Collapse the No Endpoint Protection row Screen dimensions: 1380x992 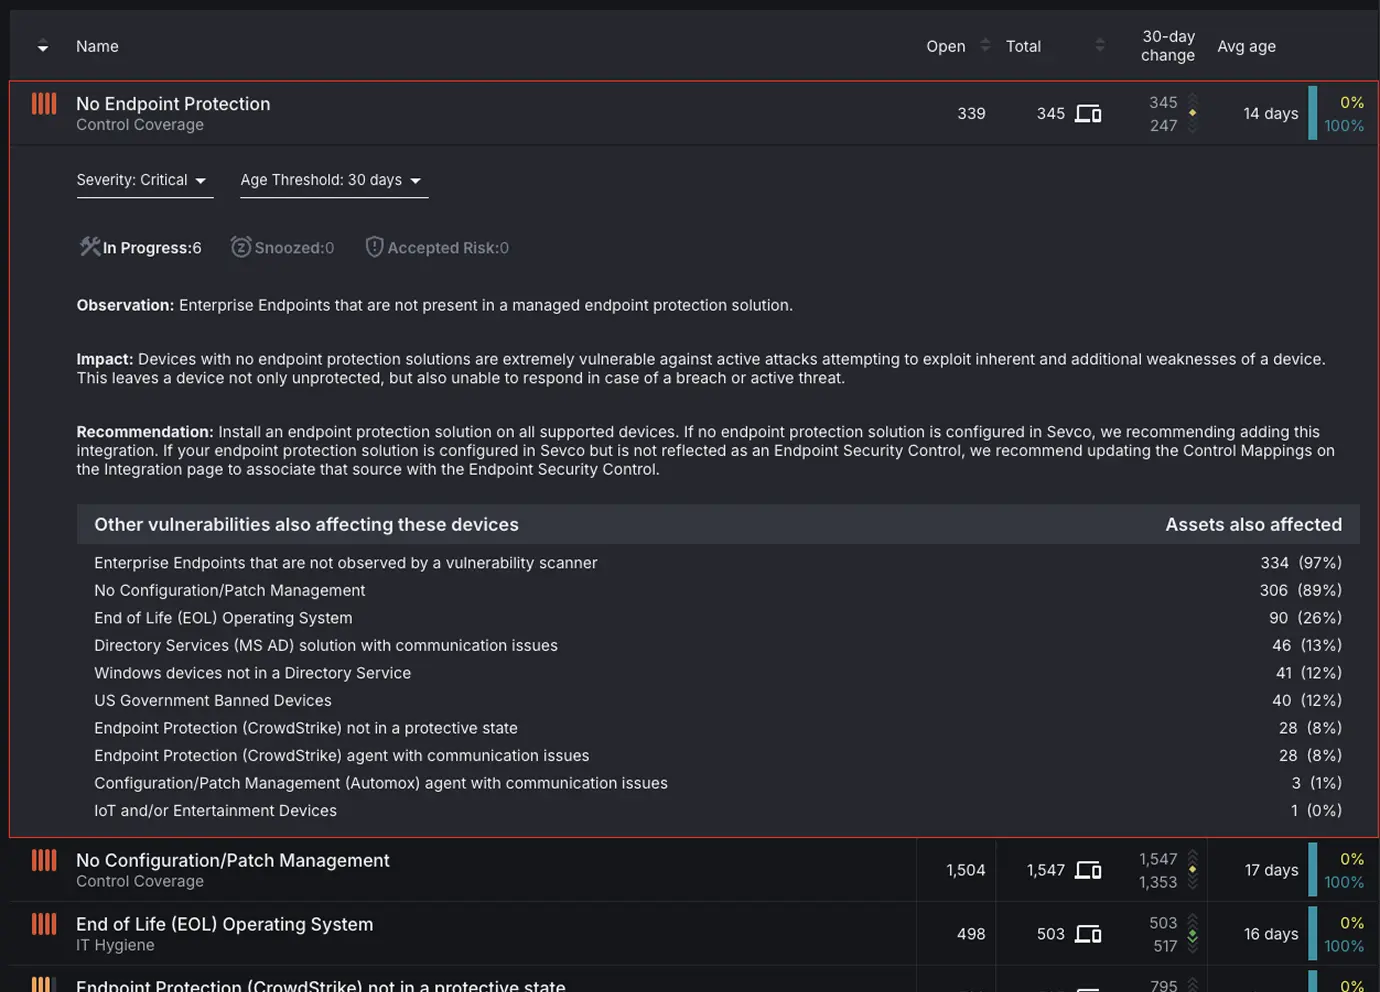point(694,113)
